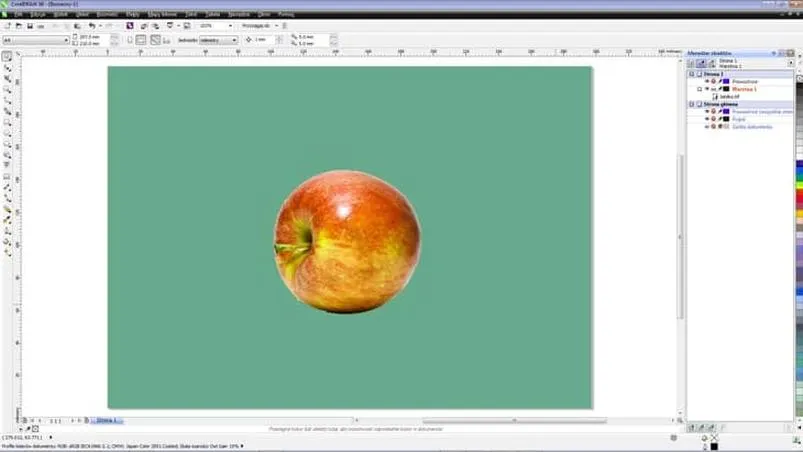Viewport: 803px width, 452px height.
Task: Click the page width field 297 mm
Action: (94, 37)
